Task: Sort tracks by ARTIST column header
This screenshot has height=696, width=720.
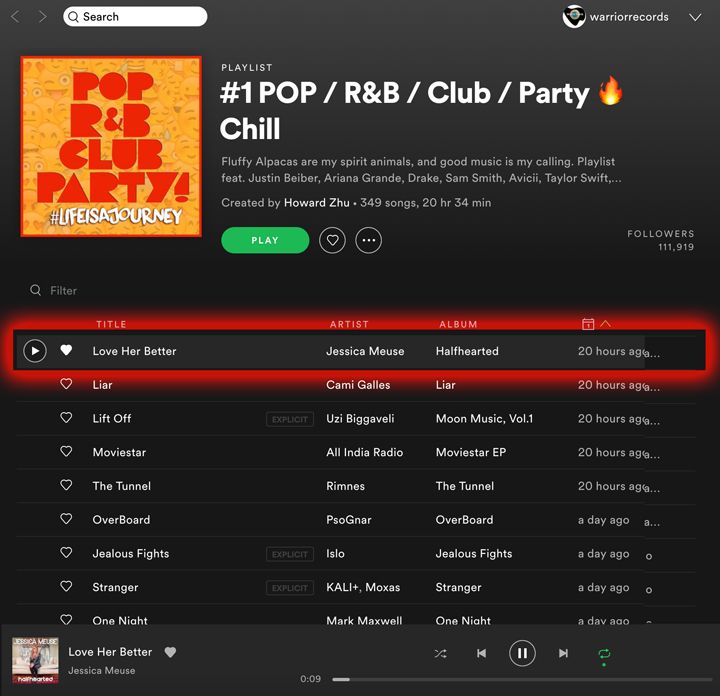Action: coord(349,324)
